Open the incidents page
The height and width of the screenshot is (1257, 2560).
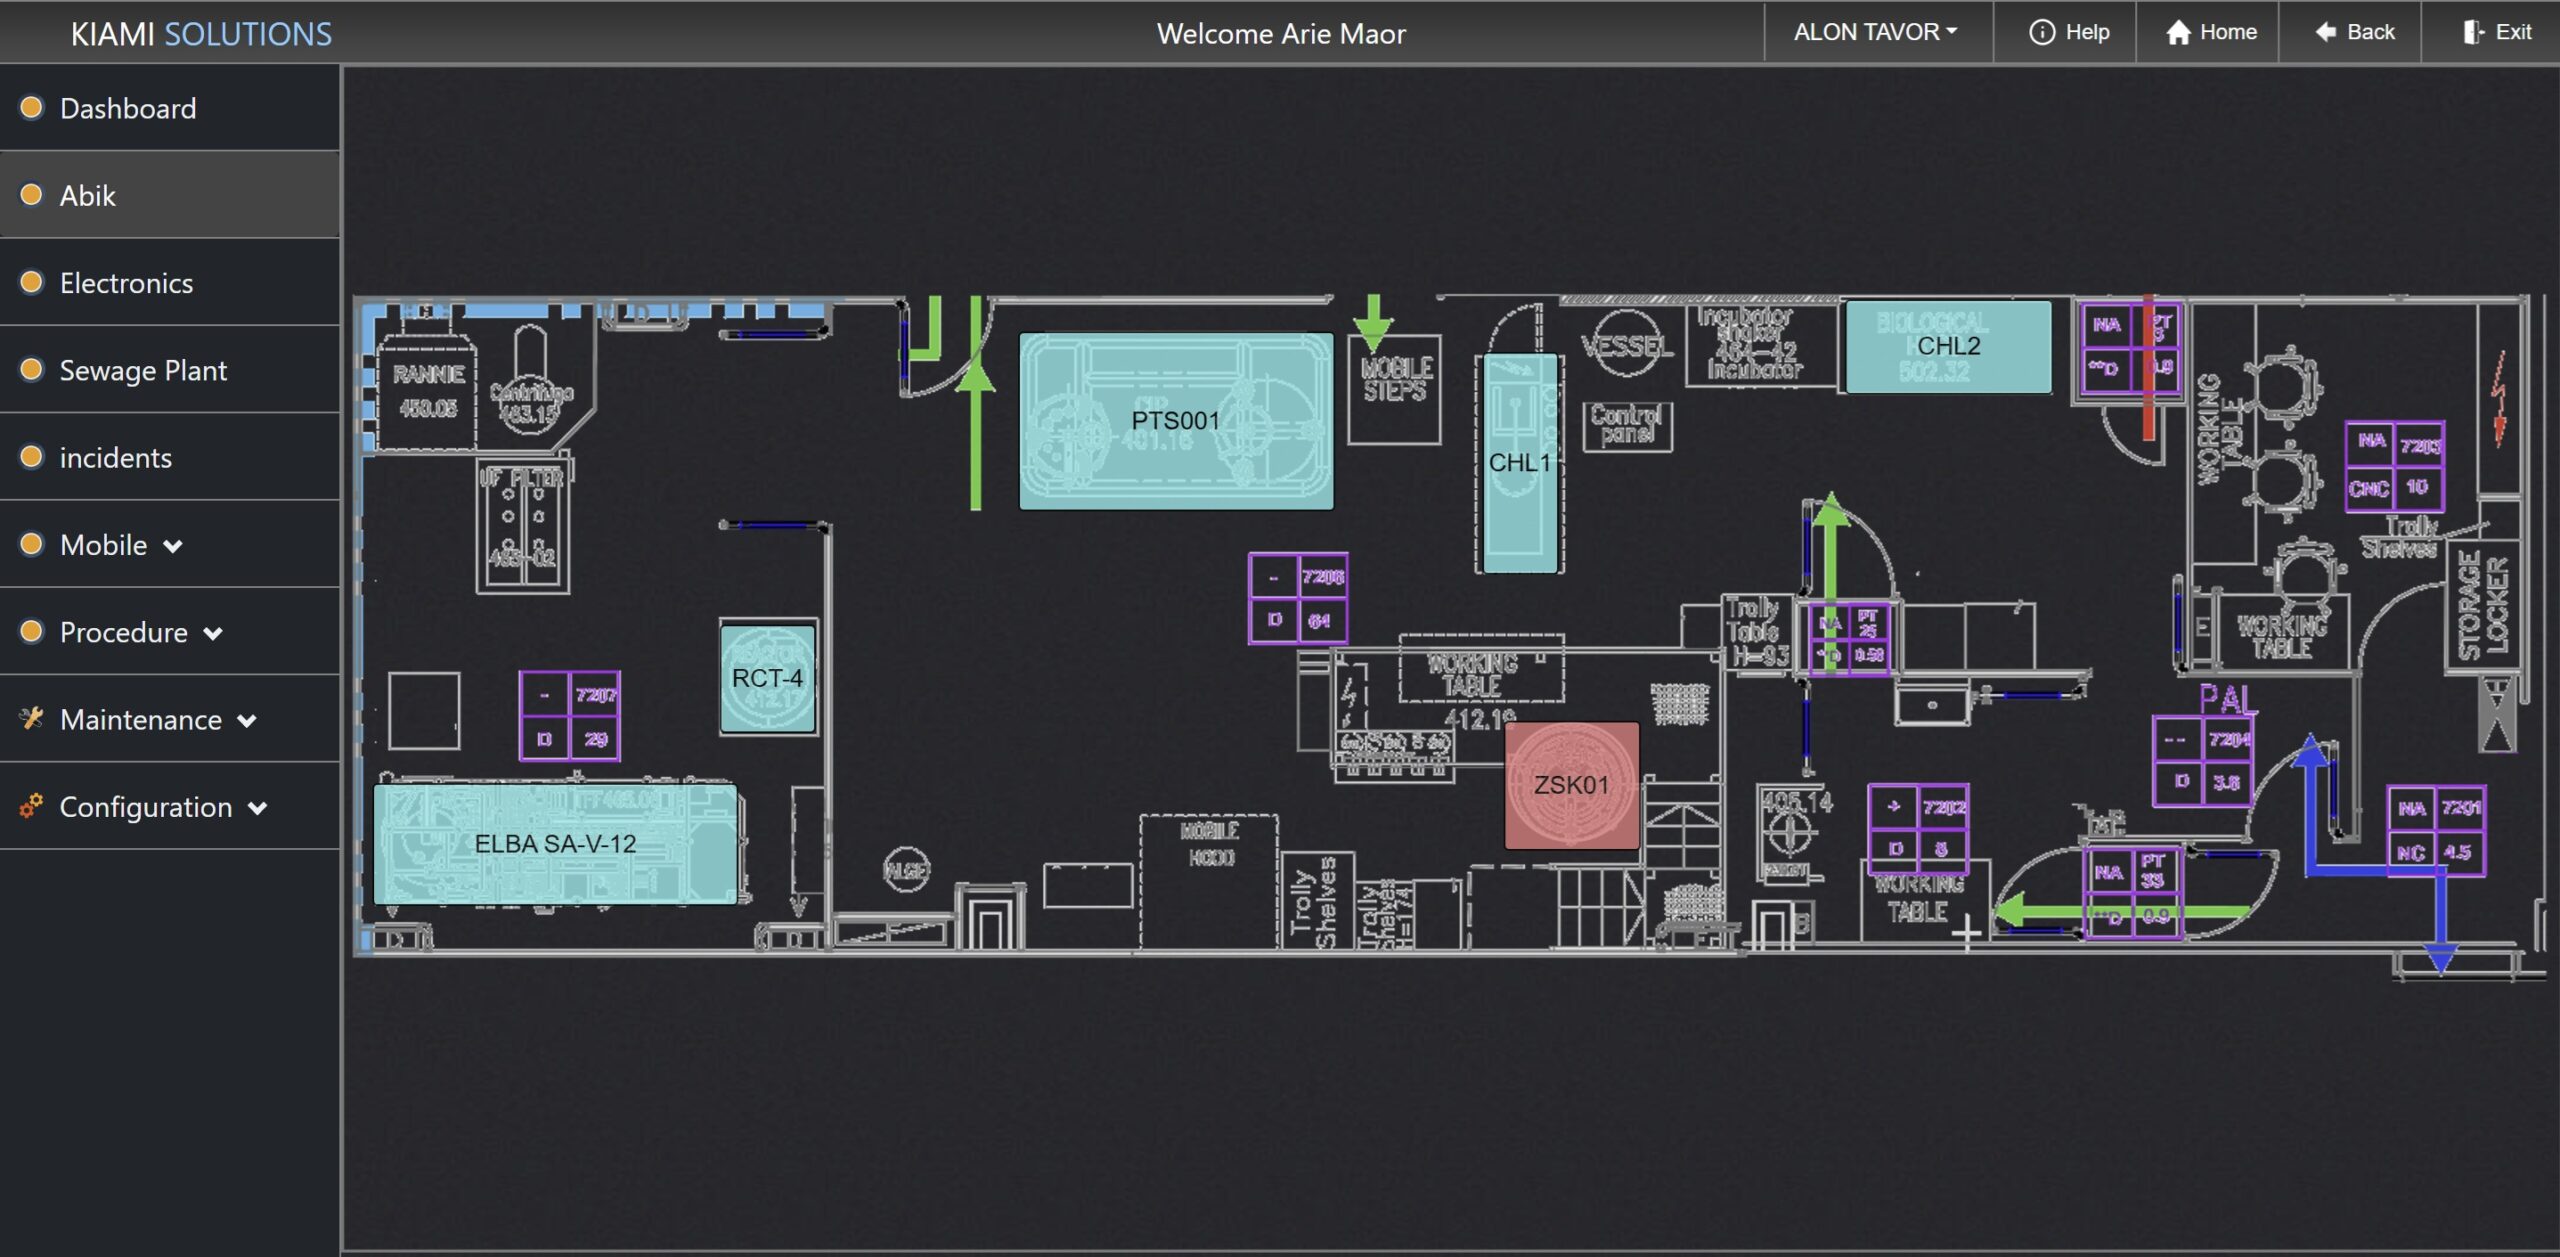tap(115, 458)
